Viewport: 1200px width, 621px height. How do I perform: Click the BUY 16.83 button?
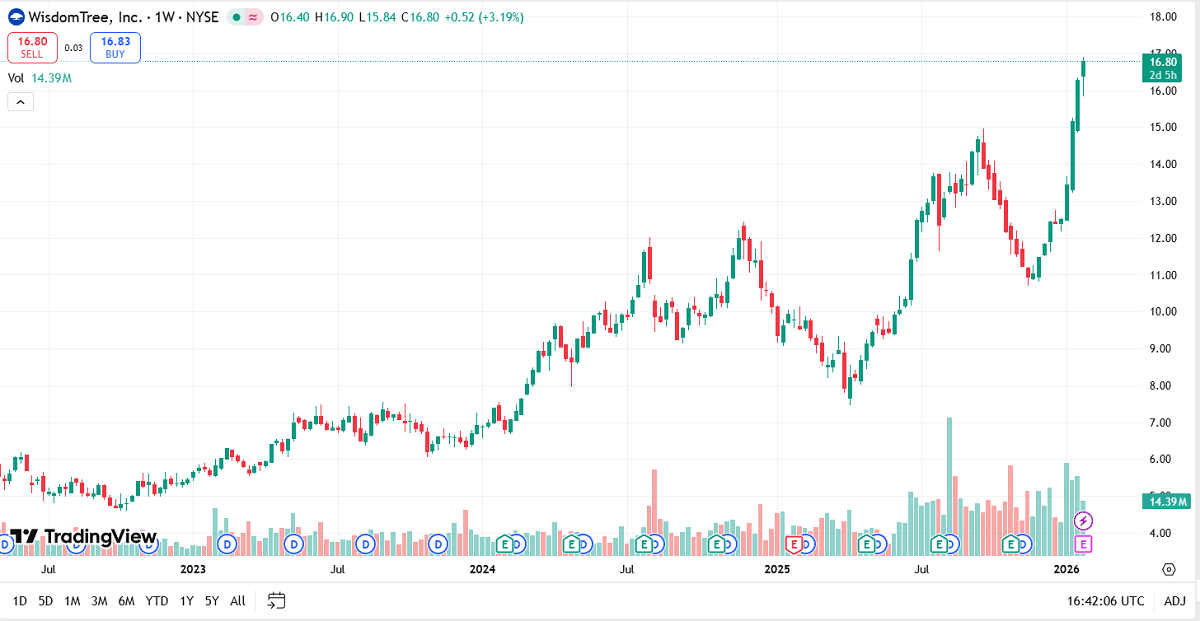point(114,47)
